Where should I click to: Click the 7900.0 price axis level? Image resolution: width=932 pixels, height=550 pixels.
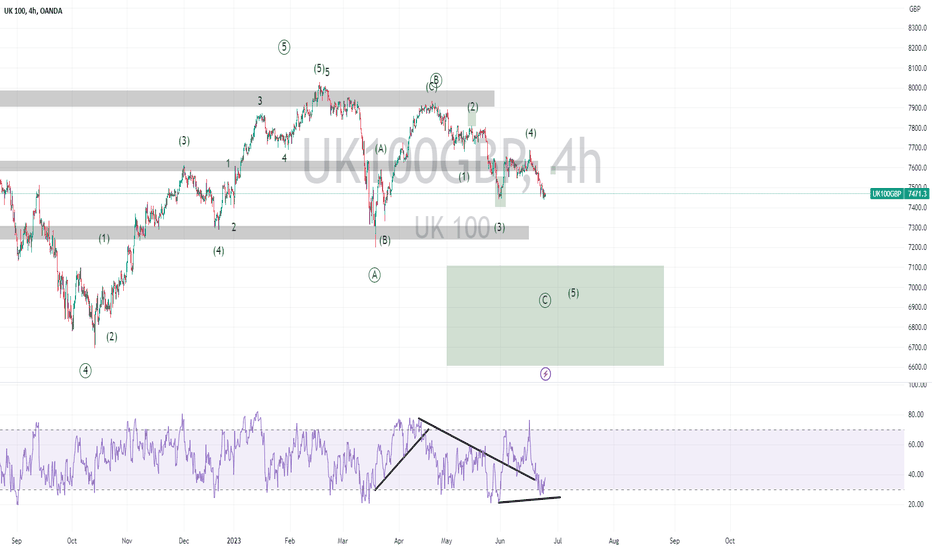[x=917, y=108]
